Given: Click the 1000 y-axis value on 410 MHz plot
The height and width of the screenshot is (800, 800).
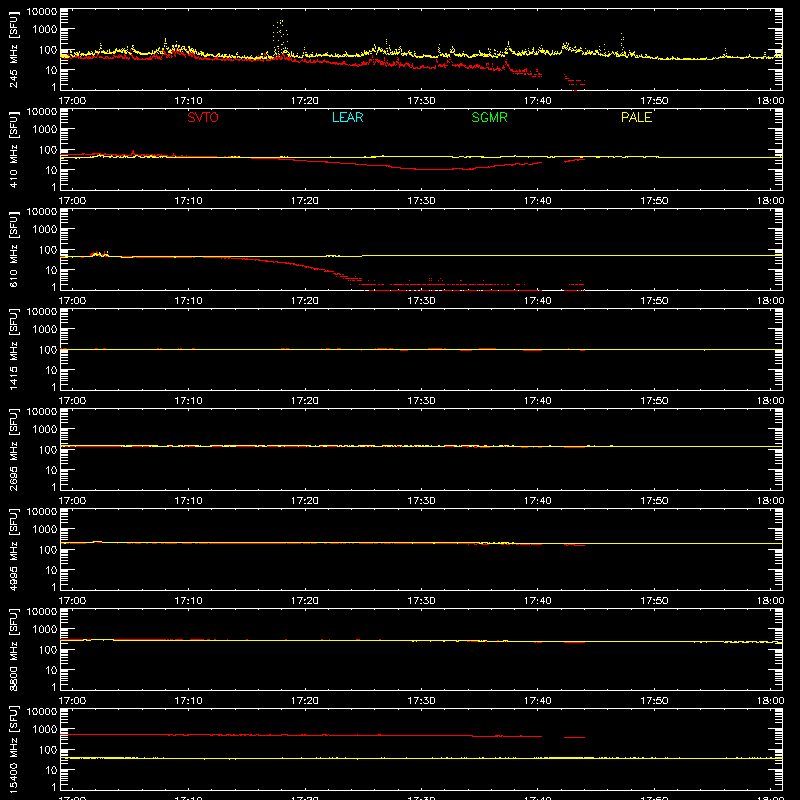Looking at the screenshot, I should click(45, 130).
